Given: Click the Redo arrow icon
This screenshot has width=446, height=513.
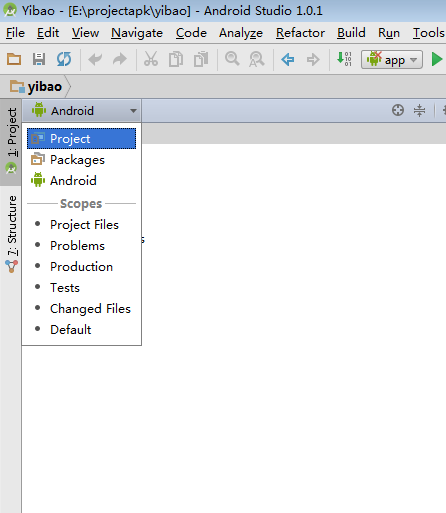Looking at the screenshot, I should click(120, 60).
